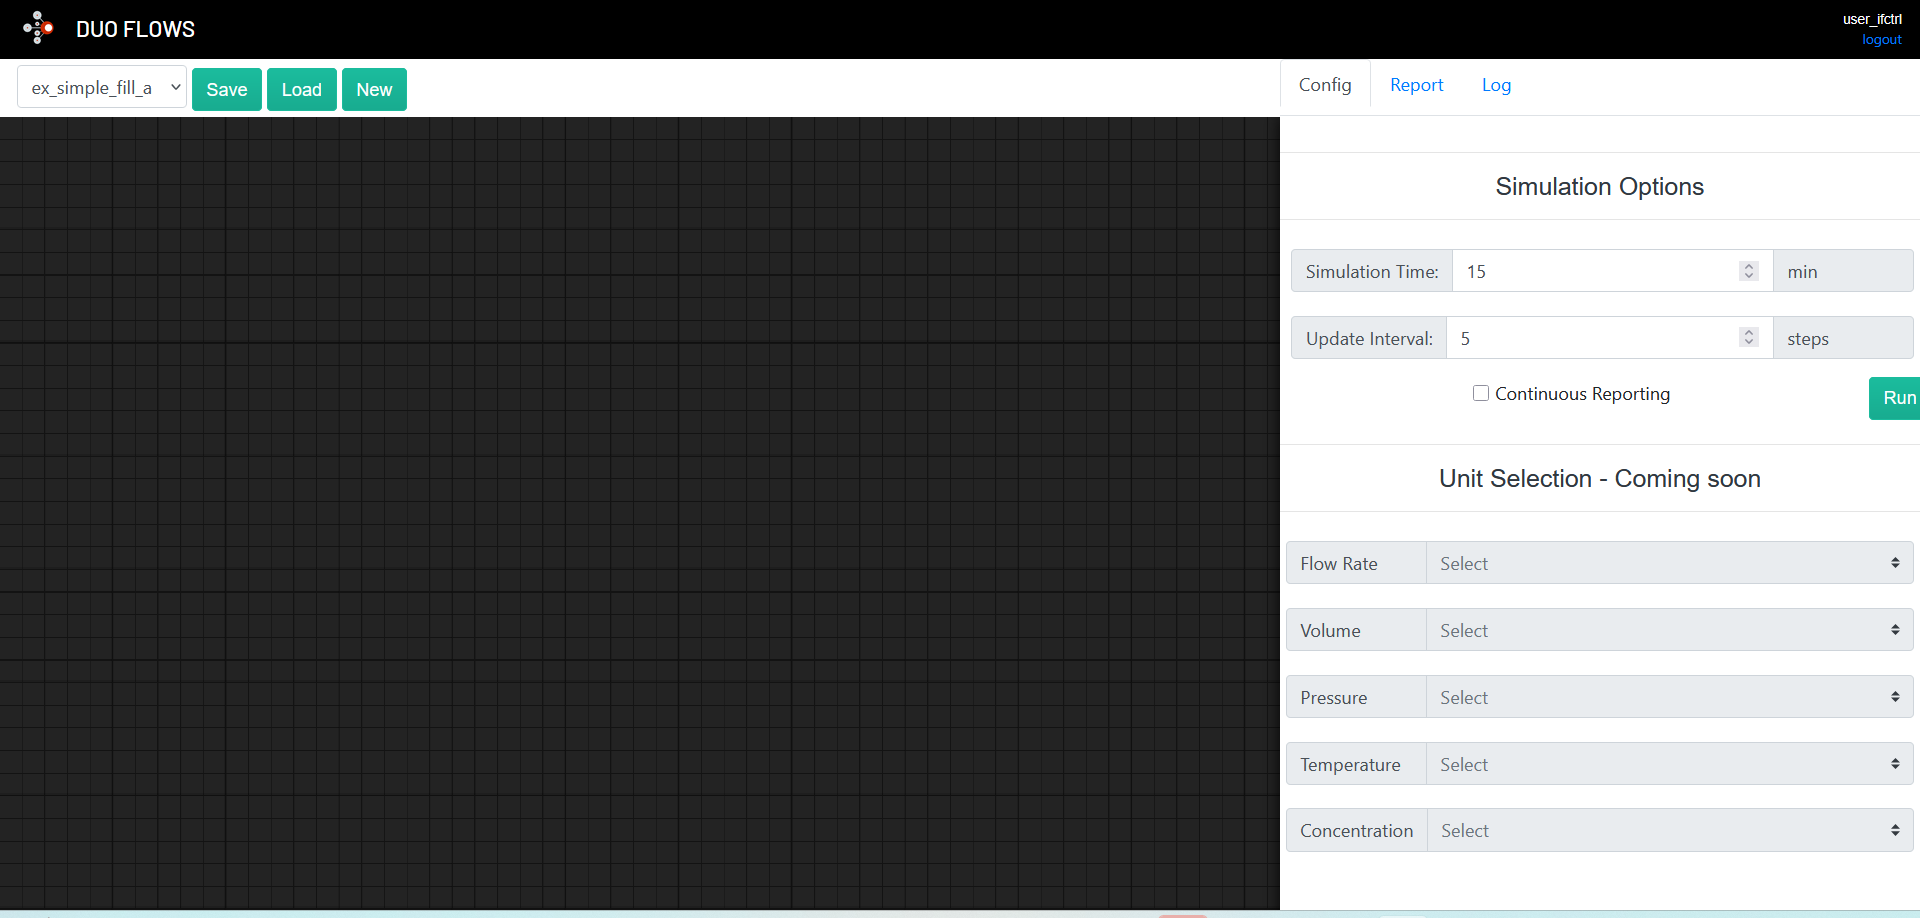Open the Flow Rate unit dropdown

pos(1669,563)
